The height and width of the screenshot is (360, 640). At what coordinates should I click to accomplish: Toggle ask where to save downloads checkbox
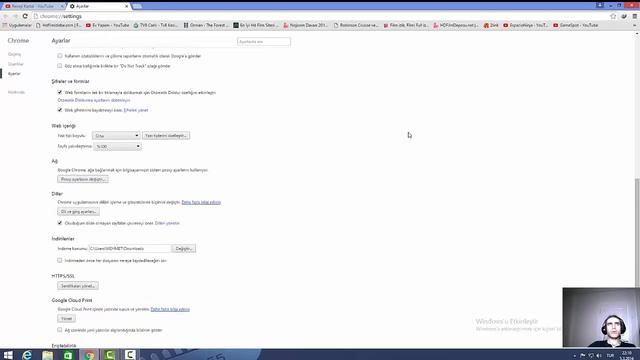pyautogui.click(x=60, y=260)
